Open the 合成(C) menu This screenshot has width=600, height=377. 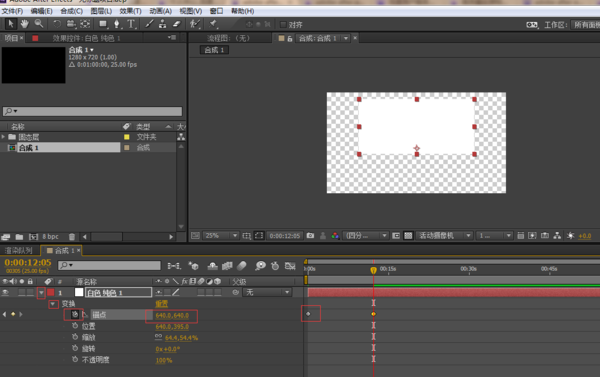[72, 11]
